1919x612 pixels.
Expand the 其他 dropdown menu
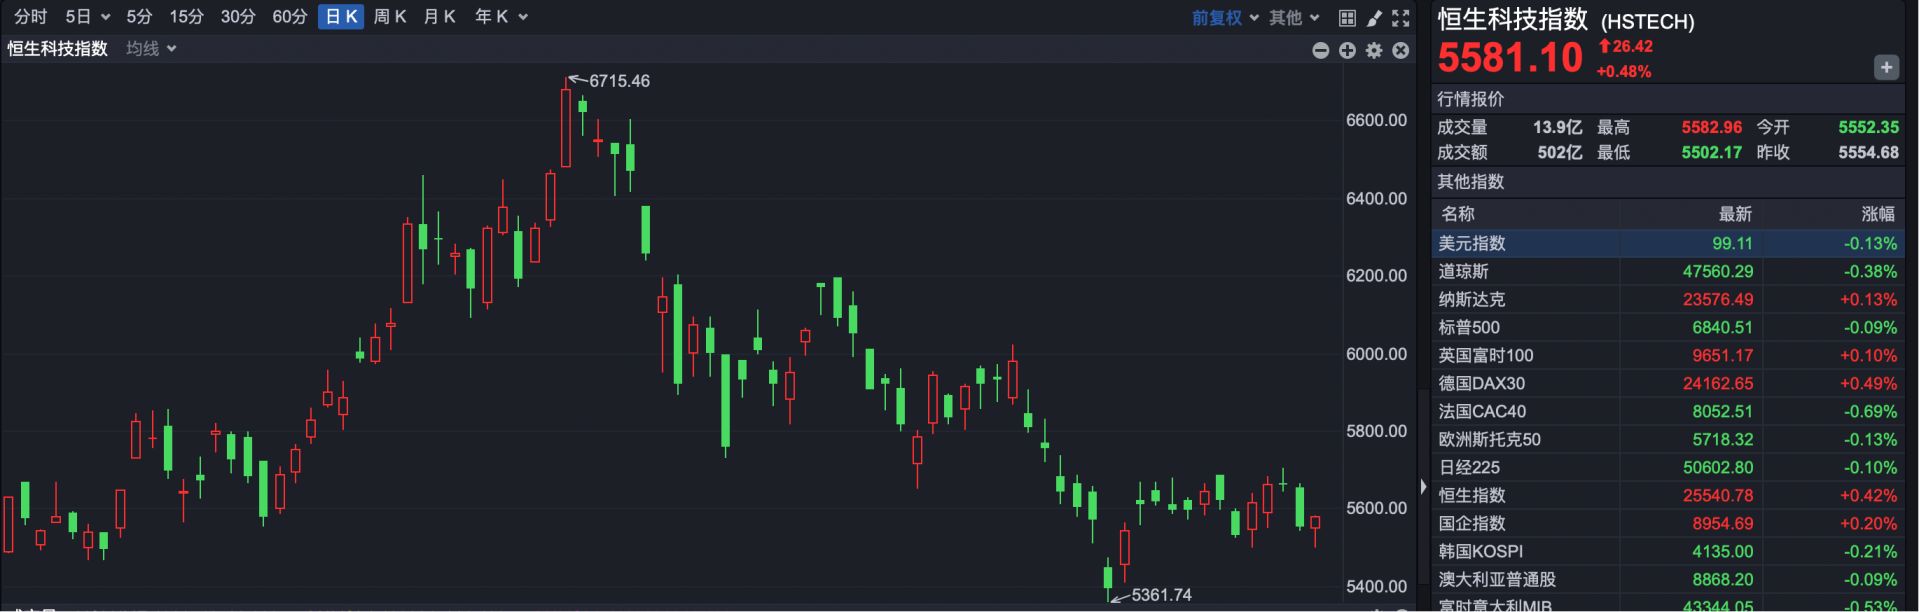coord(1294,18)
